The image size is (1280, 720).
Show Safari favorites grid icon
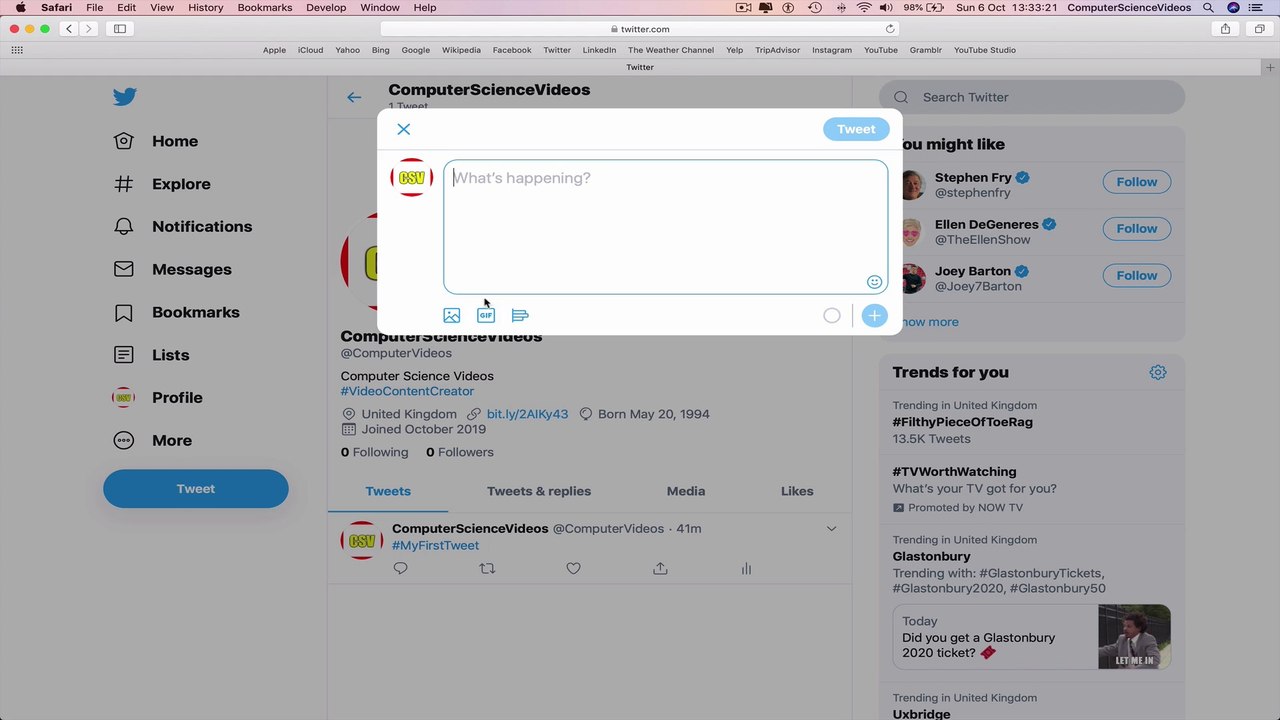17,50
